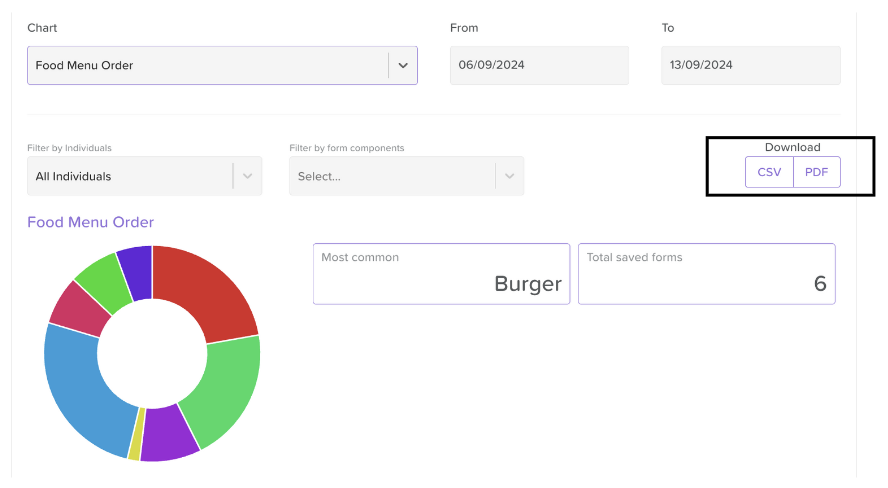Click the chevron of All Individuals selector
This screenshot has height=488, width=888.
tap(247, 176)
